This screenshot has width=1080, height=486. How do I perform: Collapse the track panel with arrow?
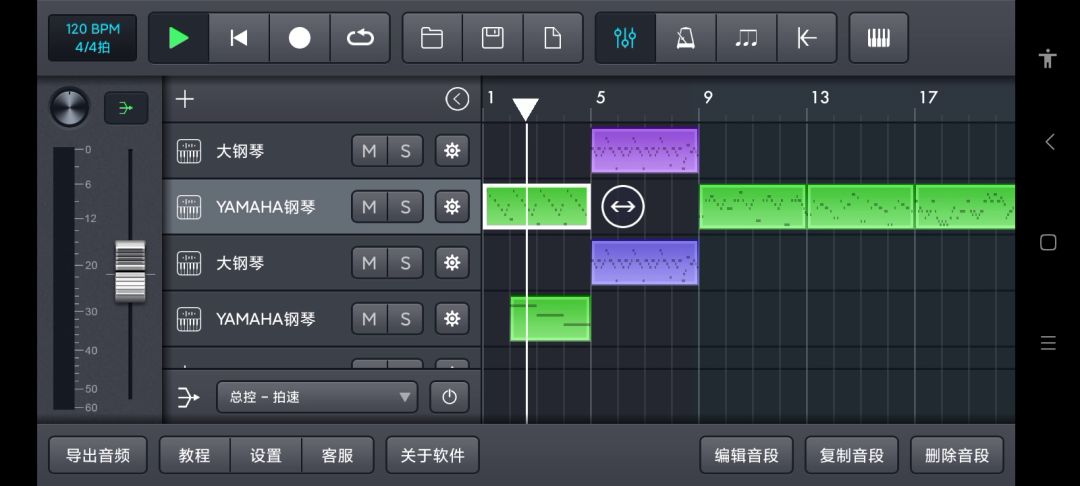click(457, 99)
